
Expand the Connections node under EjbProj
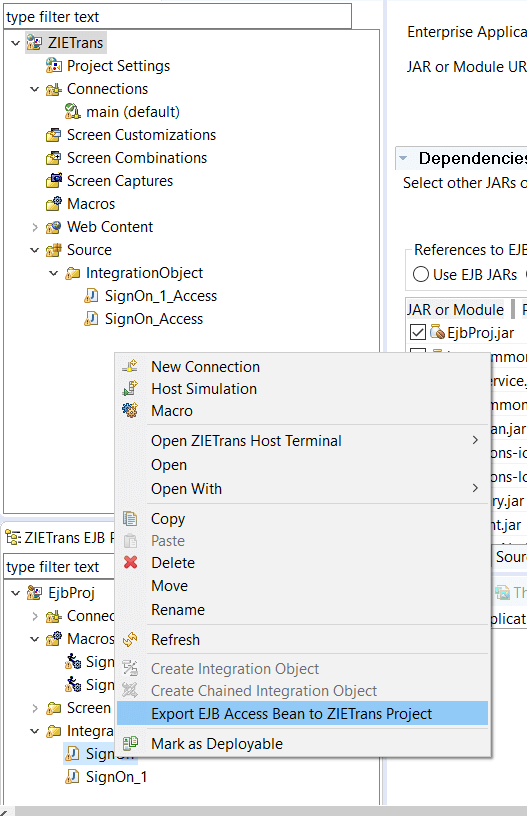click(35, 616)
